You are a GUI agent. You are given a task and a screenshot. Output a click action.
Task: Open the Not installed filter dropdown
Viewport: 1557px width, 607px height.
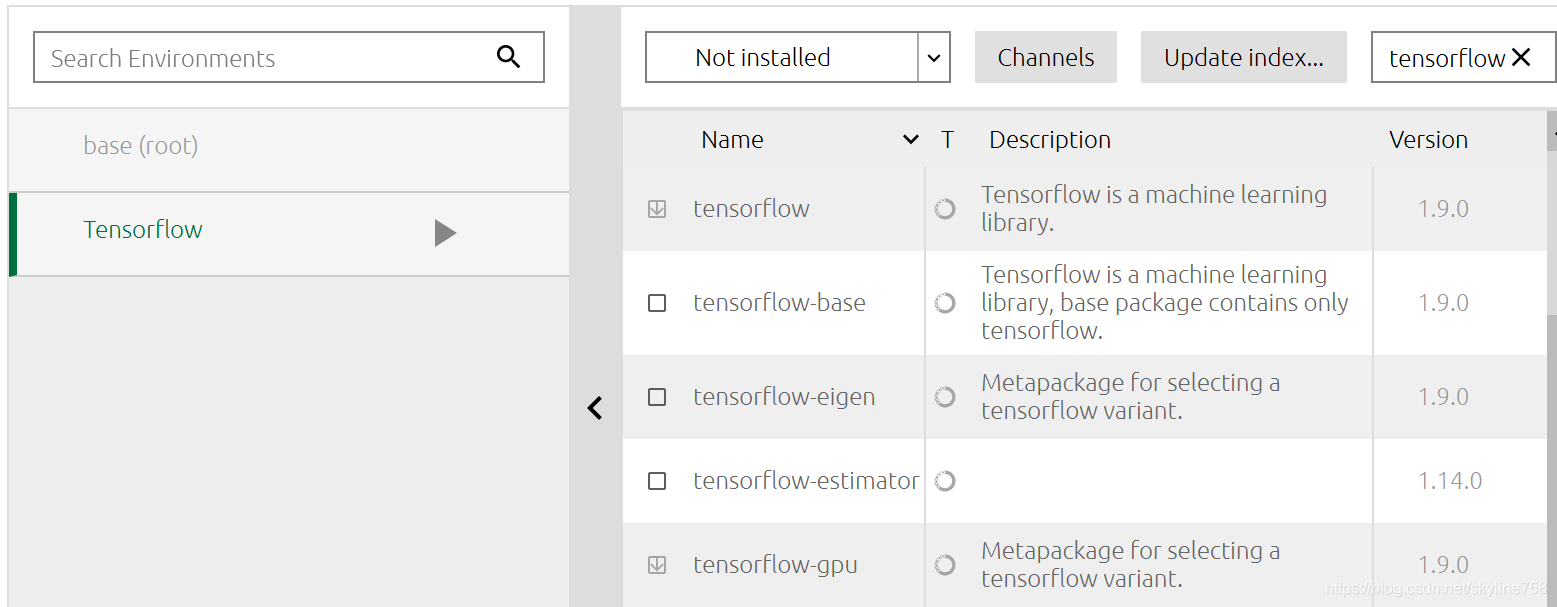[x=933, y=58]
